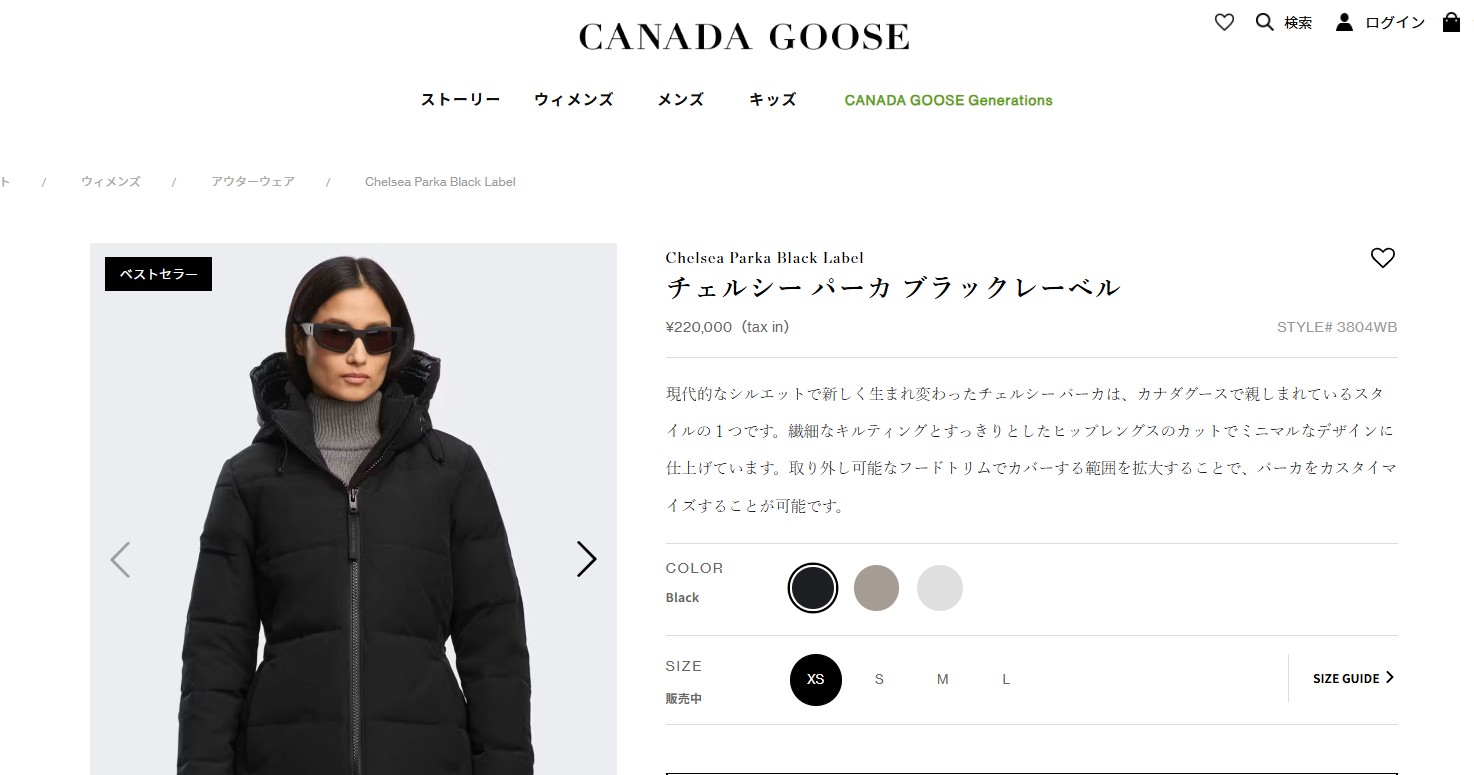The height and width of the screenshot is (775, 1474).
Task: Choose size L
Action: tap(1006, 679)
